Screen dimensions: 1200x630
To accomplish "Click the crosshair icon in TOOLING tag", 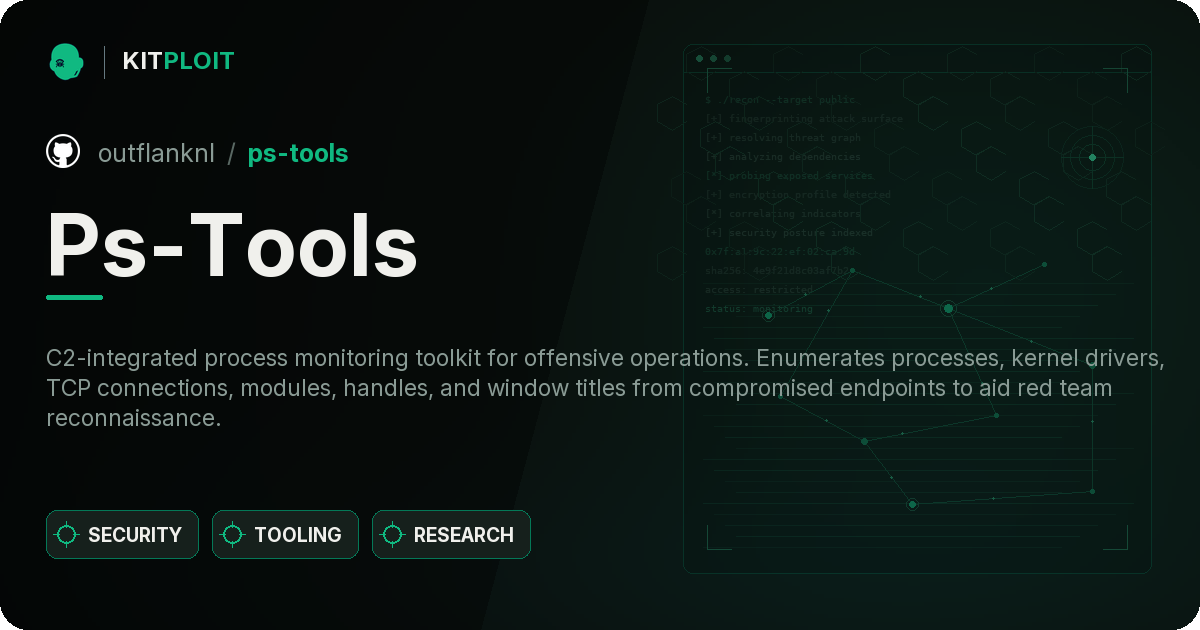I will click(233, 535).
